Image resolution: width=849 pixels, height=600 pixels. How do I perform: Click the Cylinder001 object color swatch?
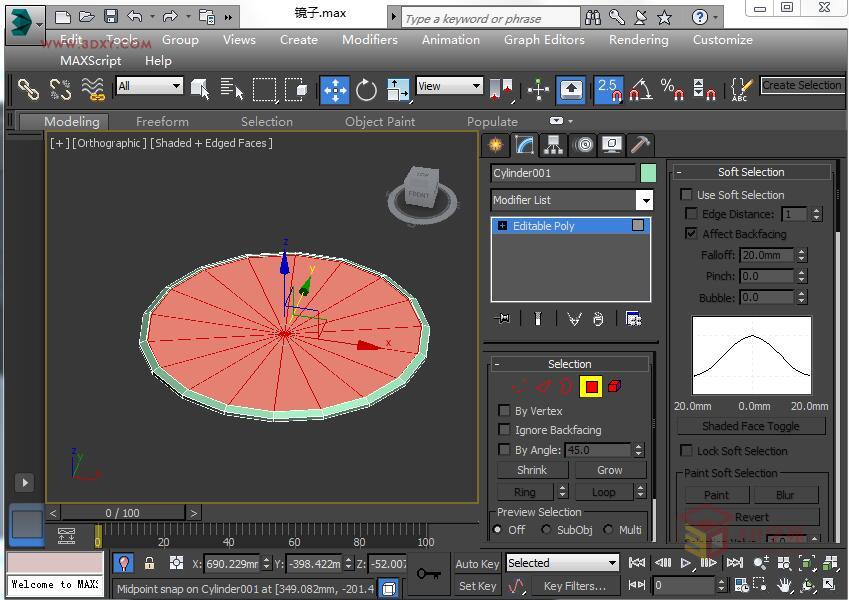[646, 172]
